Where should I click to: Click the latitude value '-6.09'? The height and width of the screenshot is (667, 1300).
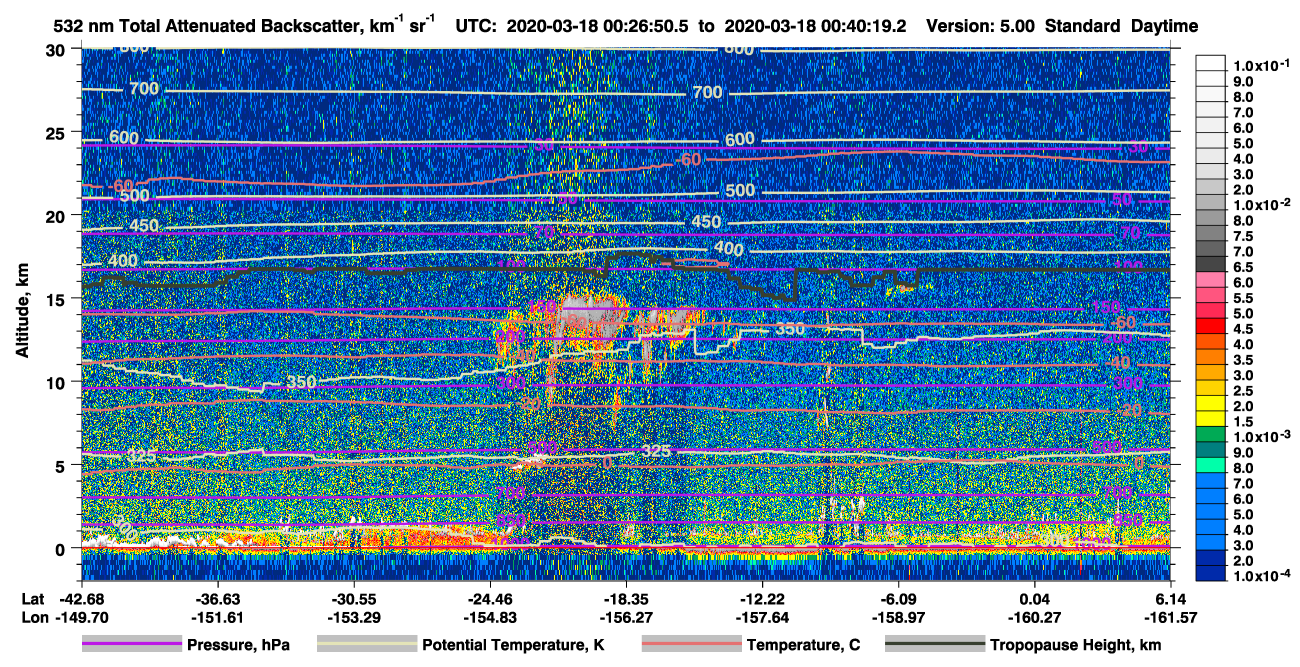(898, 599)
